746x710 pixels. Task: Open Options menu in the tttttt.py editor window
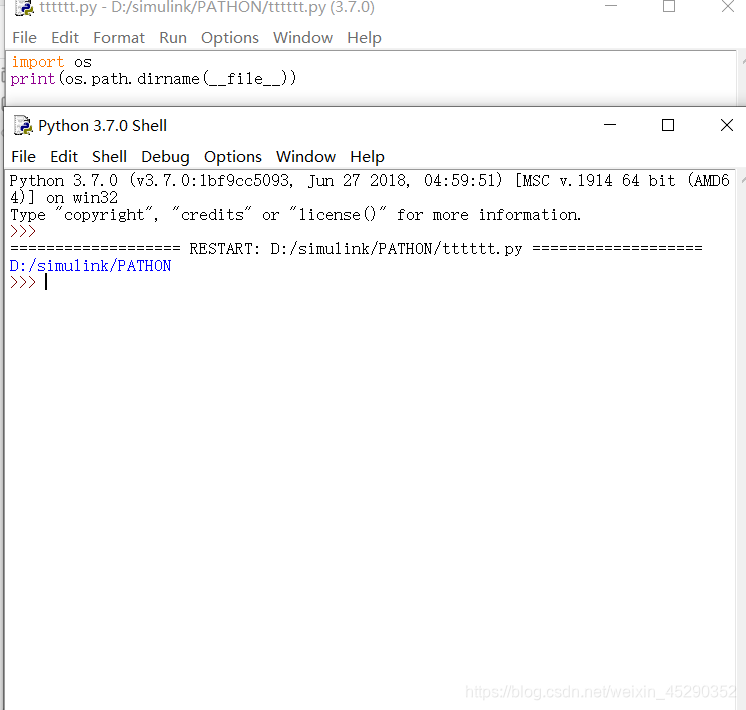point(230,38)
